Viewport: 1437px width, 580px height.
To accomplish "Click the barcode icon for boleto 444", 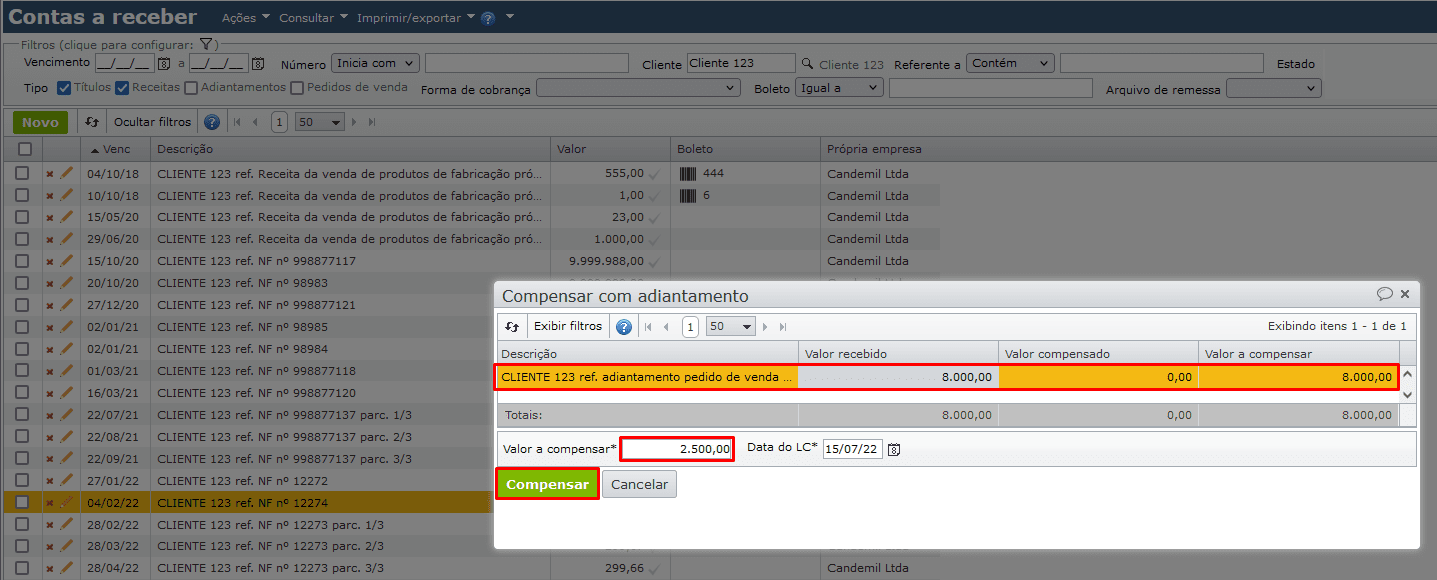I will point(688,173).
